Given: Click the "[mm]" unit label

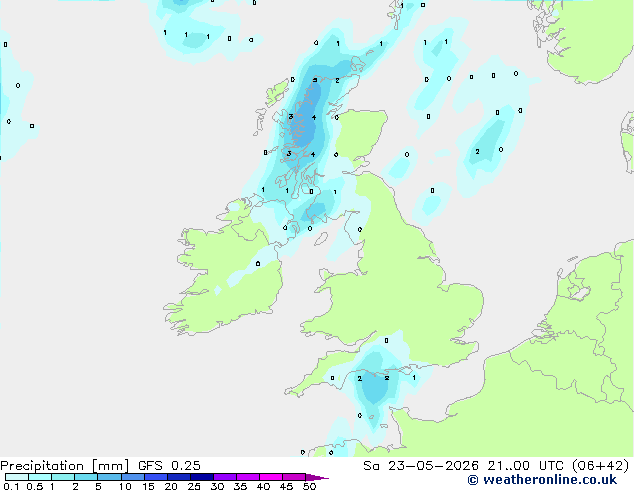Looking at the screenshot, I should tap(110, 466).
